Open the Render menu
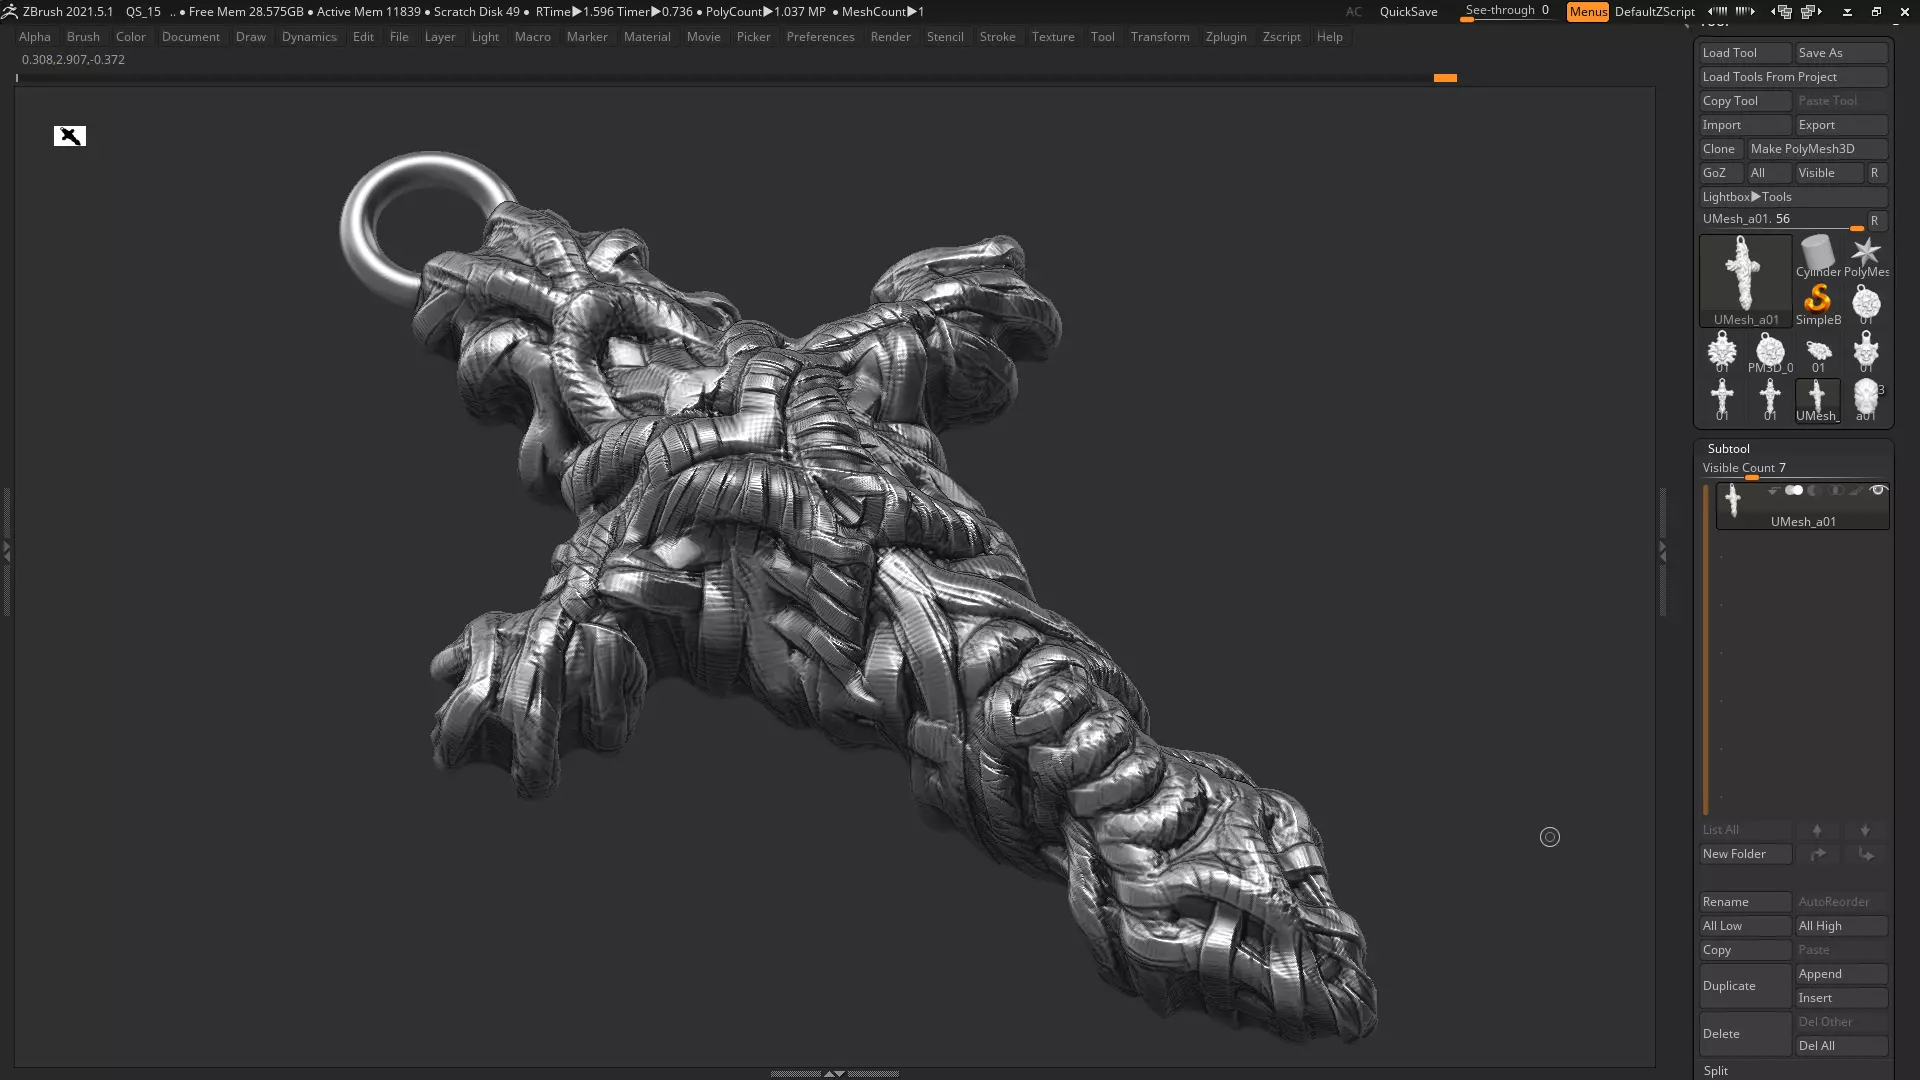Screen dimensions: 1920x1080 [x=890, y=37]
